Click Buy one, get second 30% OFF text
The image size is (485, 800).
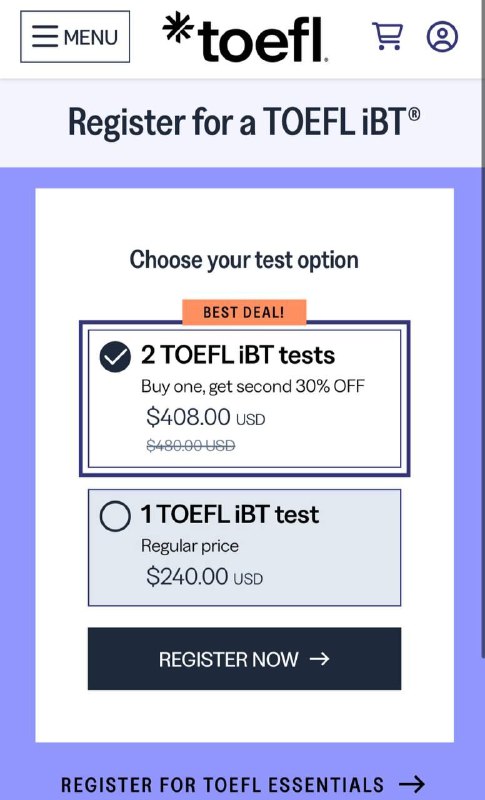(x=253, y=386)
